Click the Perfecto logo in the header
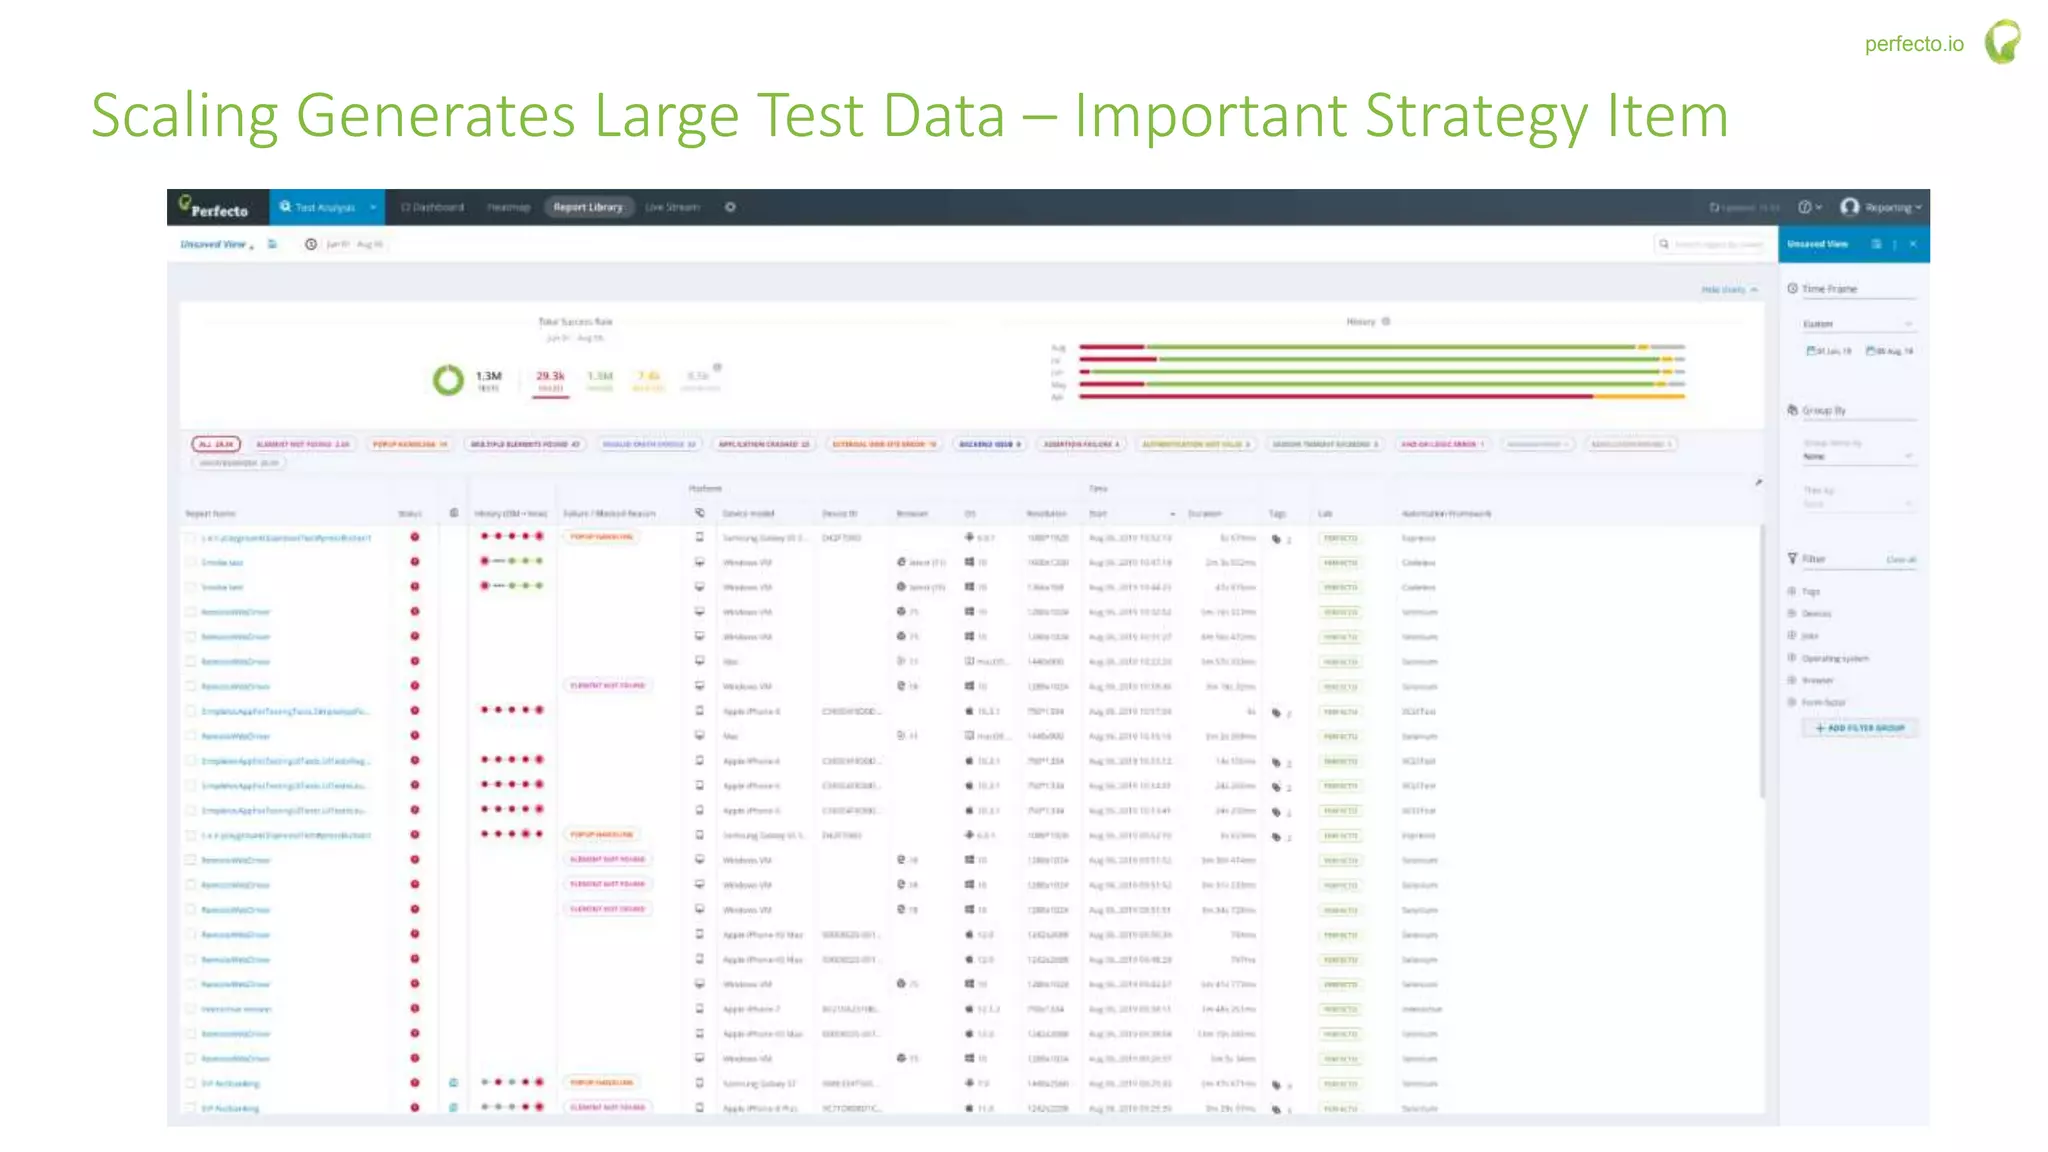Image resolution: width=2048 pixels, height=1152 pixels. (213, 207)
